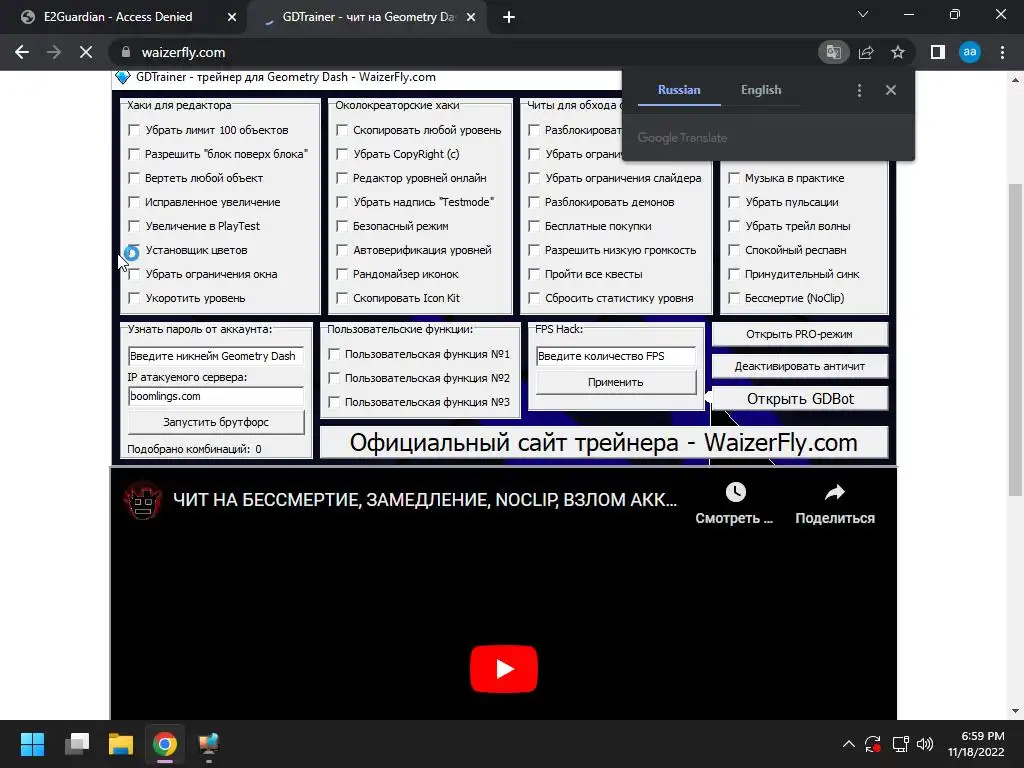
Task: Click the waizerfly.com address bar
Action: pyautogui.click(x=464, y=52)
